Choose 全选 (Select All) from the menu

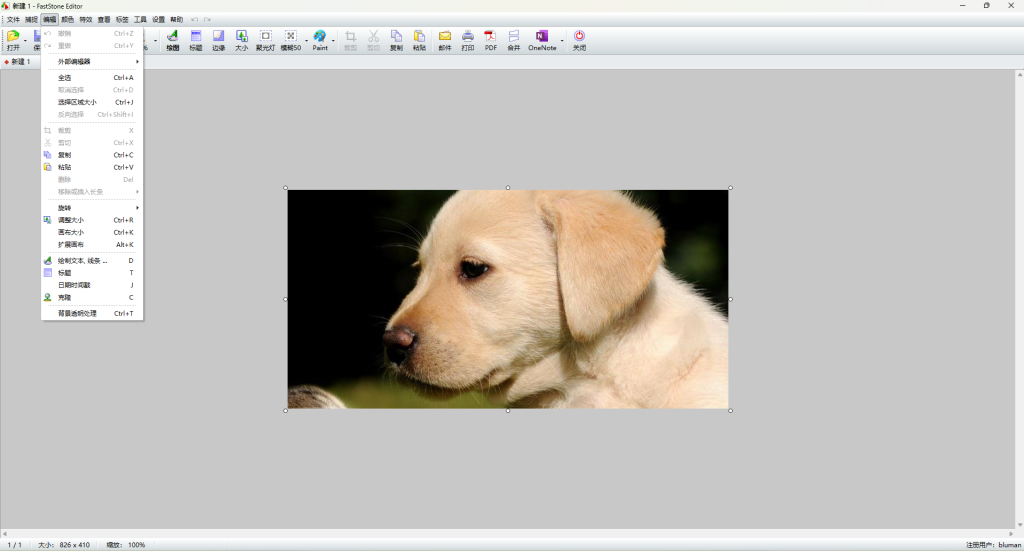[x=92, y=78]
